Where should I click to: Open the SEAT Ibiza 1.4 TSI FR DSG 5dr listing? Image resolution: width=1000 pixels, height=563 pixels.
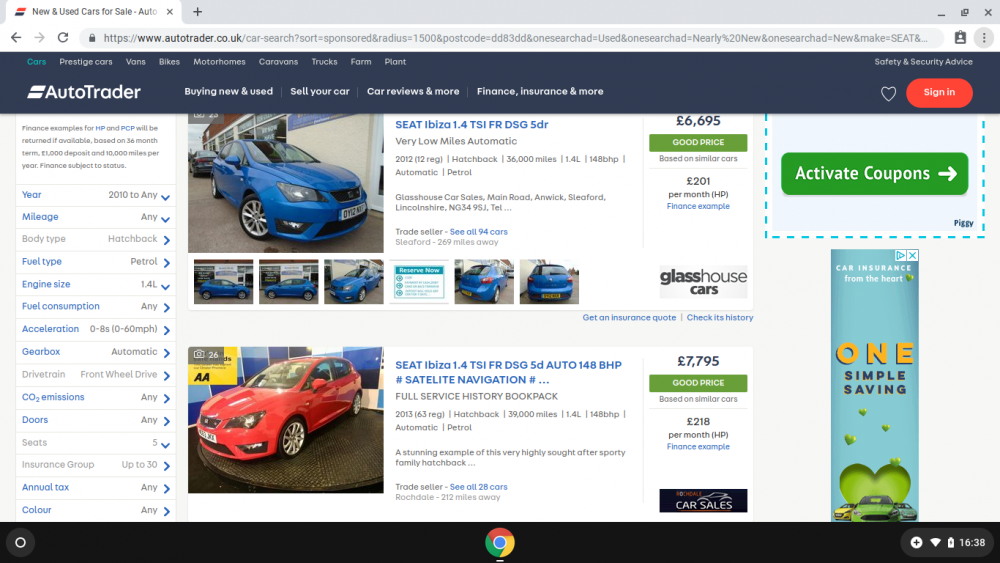[471, 125]
